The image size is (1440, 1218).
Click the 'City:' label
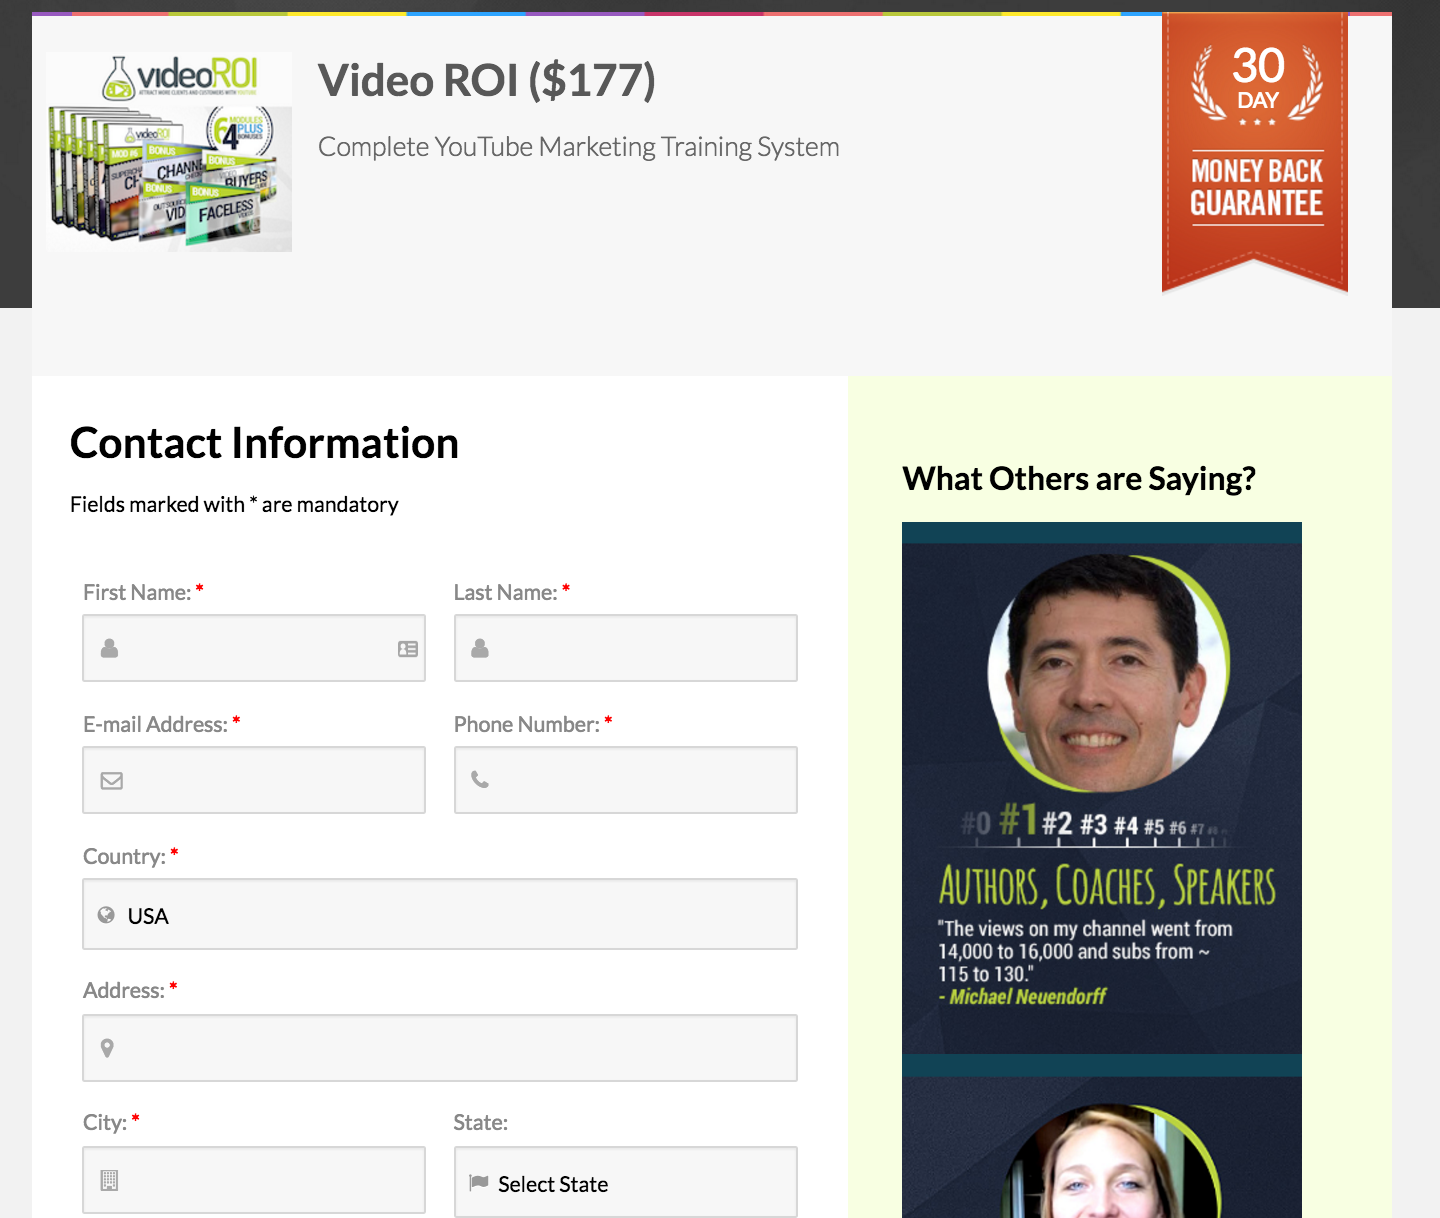(x=105, y=1122)
